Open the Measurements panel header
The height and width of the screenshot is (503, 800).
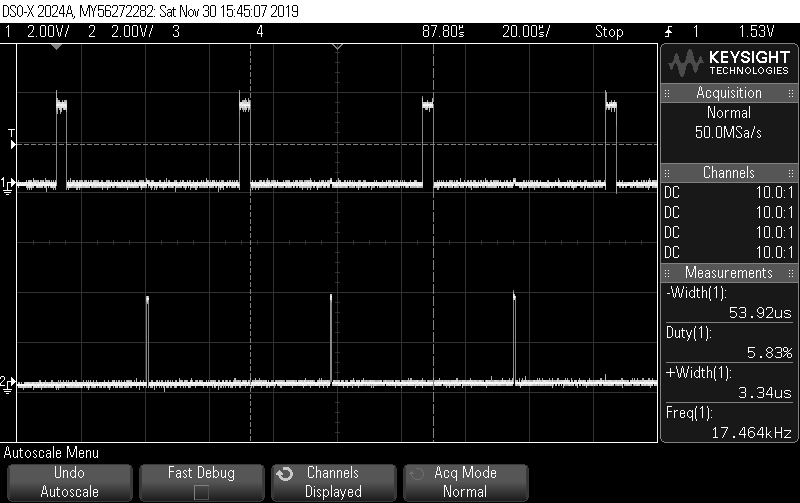(x=729, y=272)
